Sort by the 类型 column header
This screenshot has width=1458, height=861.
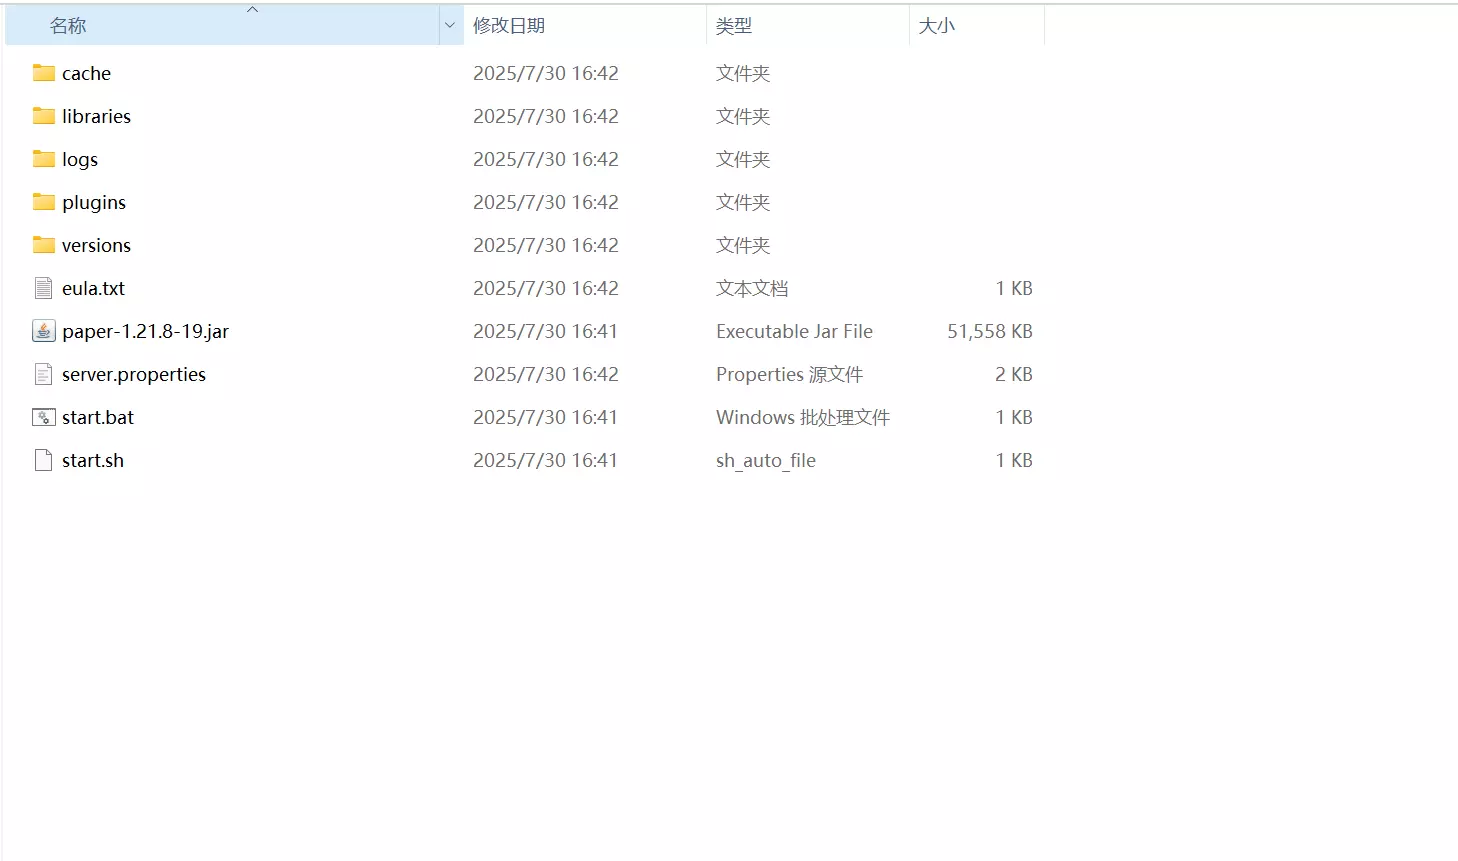[808, 25]
